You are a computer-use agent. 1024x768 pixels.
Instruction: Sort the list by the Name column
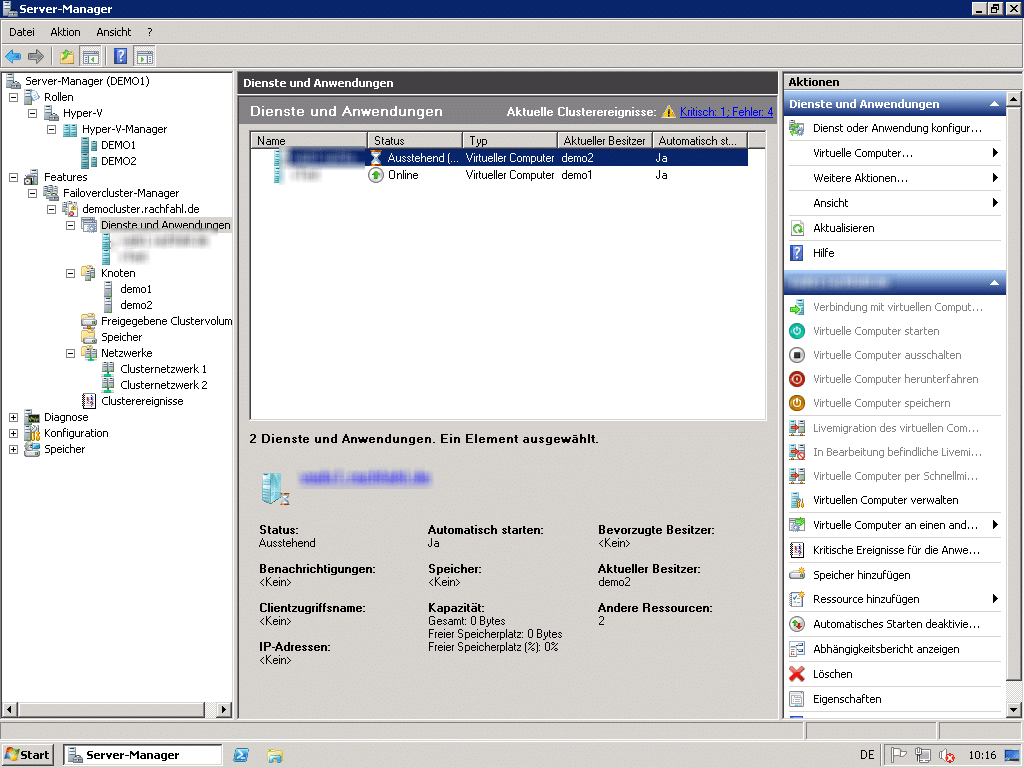(x=309, y=140)
